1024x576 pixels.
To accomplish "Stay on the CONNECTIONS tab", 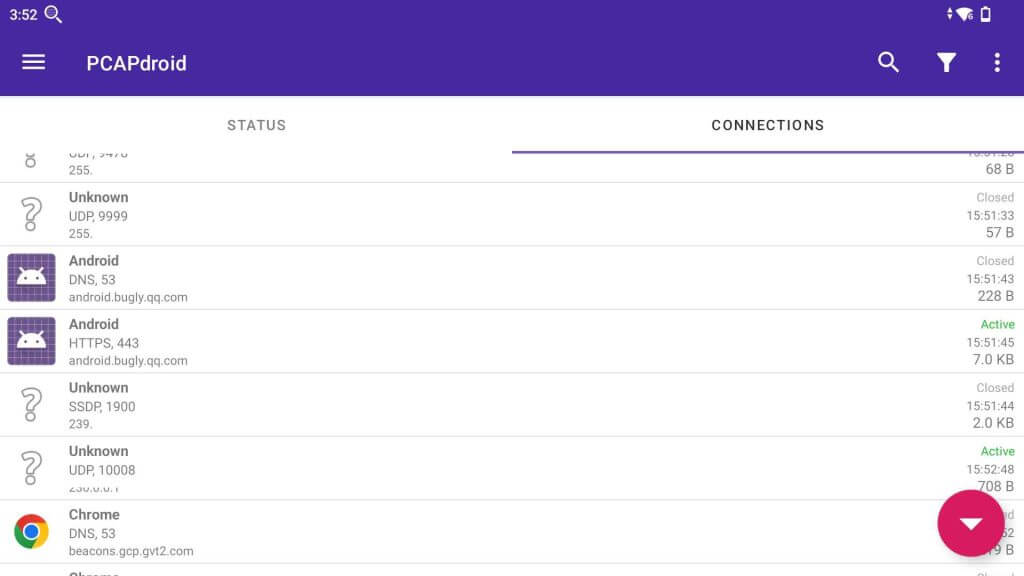I will [x=767, y=125].
